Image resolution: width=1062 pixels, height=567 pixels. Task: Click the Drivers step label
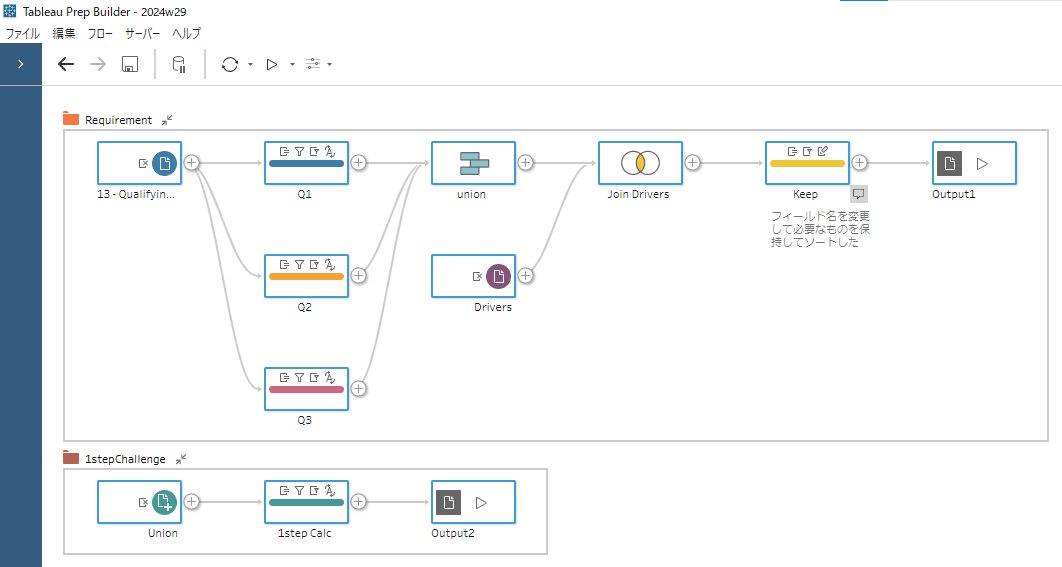[x=493, y=308]
